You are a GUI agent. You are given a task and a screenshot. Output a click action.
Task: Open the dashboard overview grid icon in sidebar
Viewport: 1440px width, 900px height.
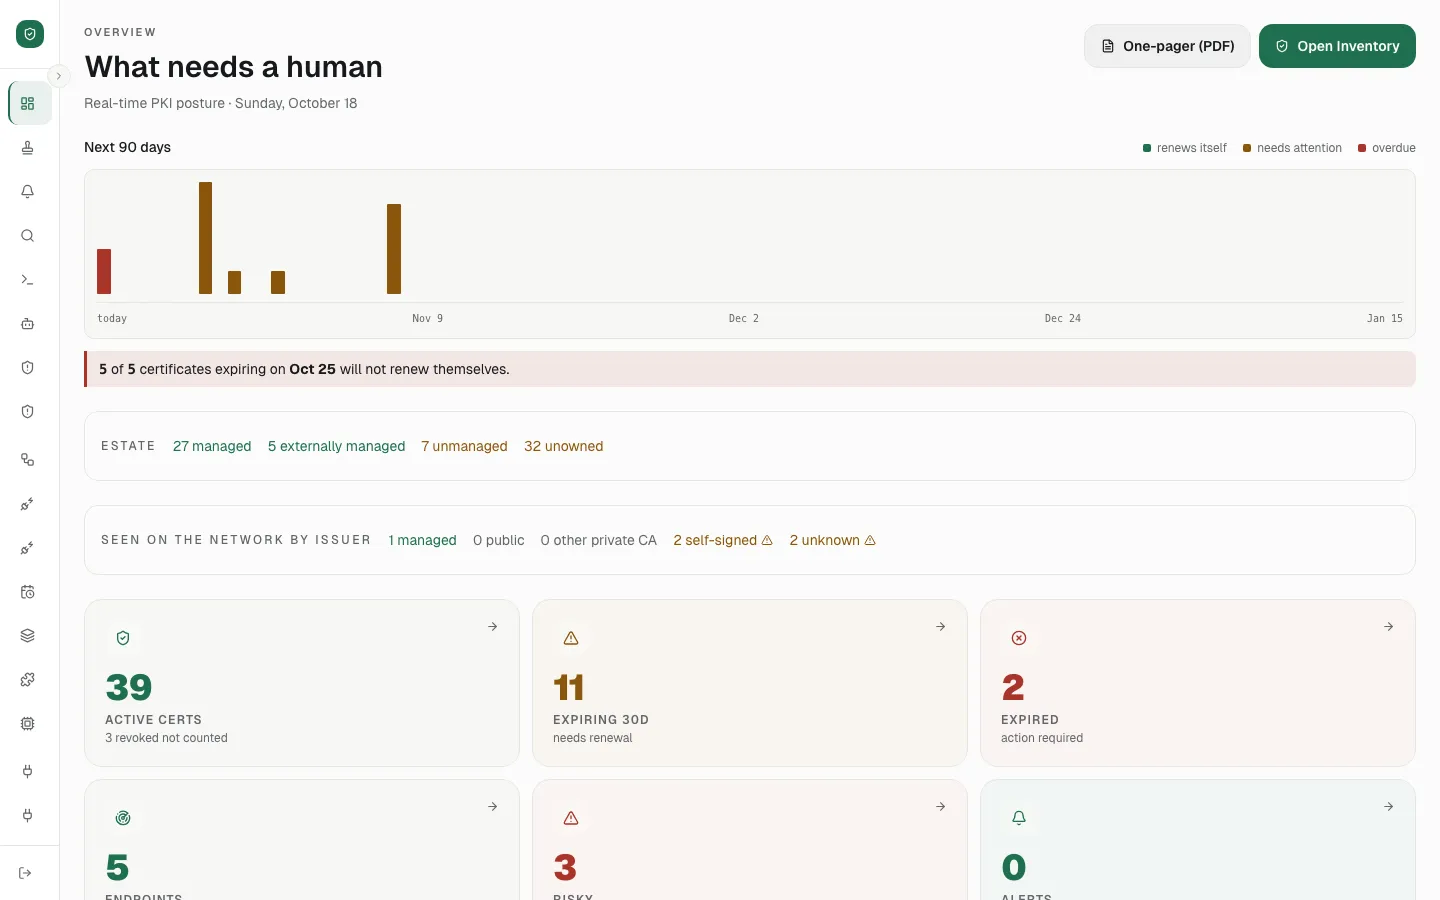click(28, 103)
